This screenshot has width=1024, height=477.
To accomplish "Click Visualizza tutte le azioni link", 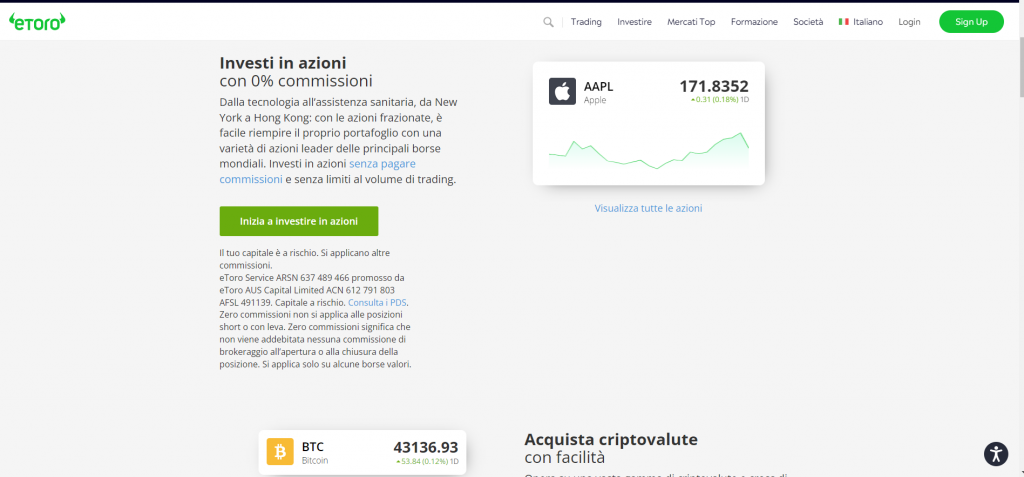I will tap(648, 208).
